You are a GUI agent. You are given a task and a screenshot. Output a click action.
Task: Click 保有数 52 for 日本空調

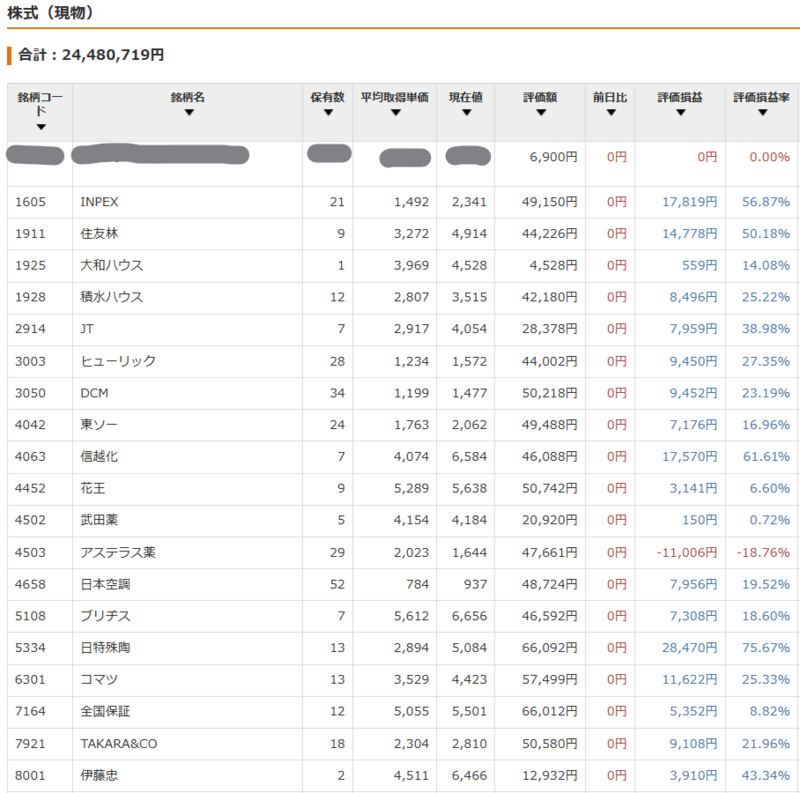pyautogui.click(x=337, y=584)
